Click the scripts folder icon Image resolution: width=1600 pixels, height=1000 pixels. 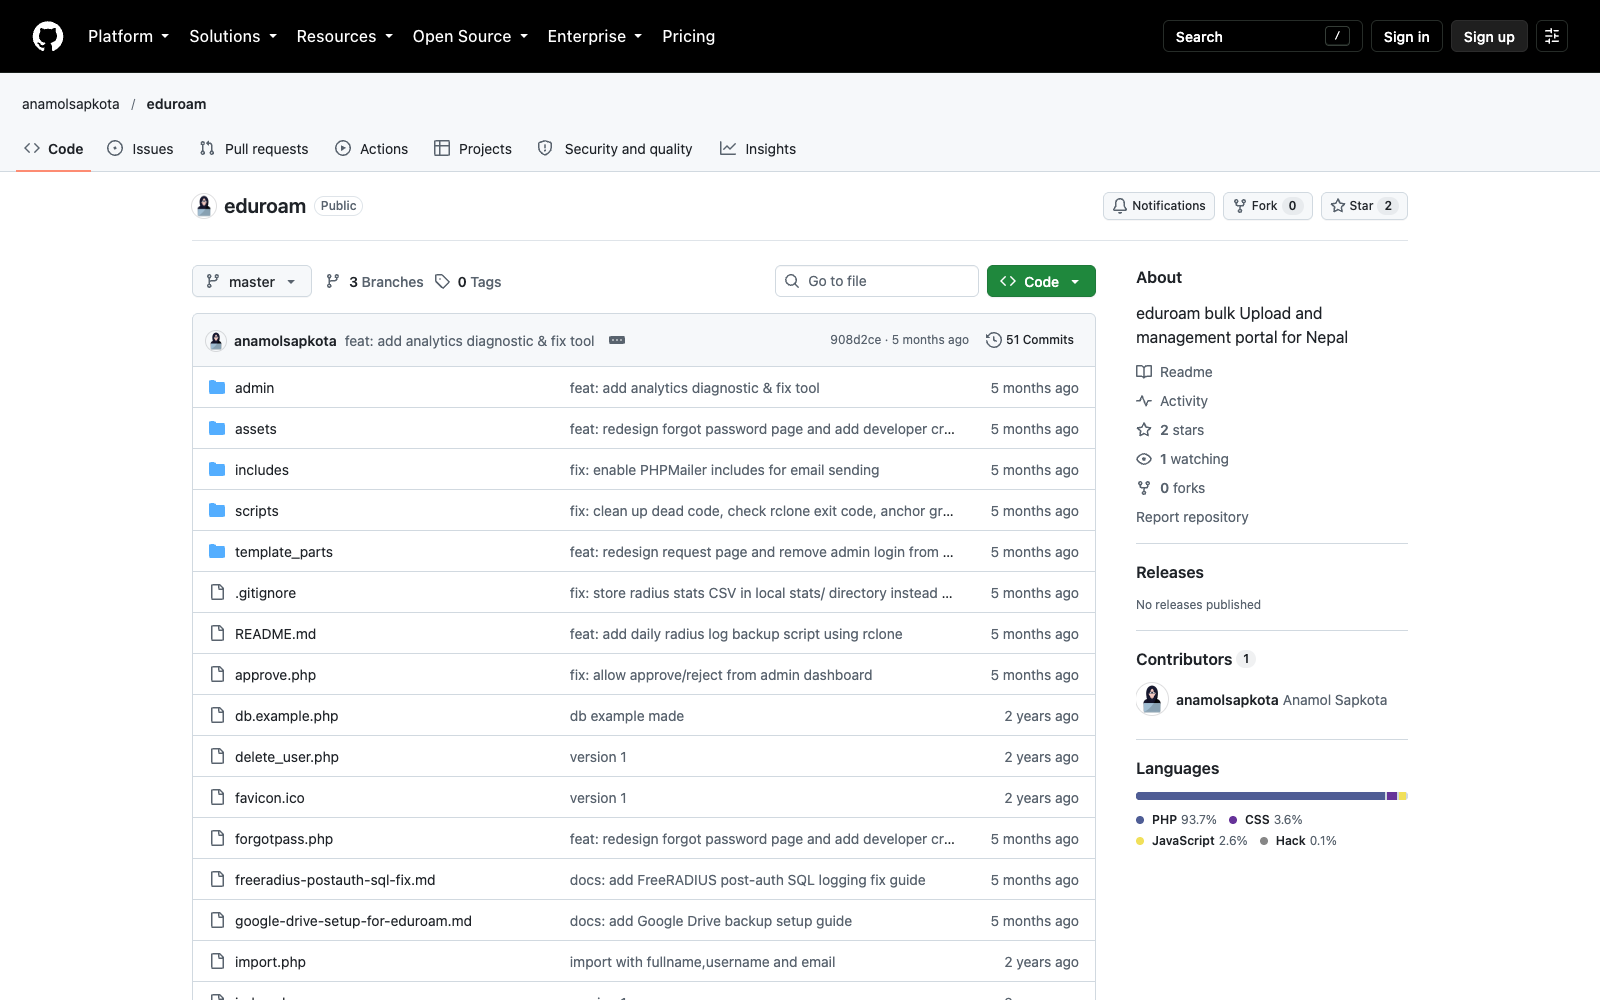[x=217, y=510]
